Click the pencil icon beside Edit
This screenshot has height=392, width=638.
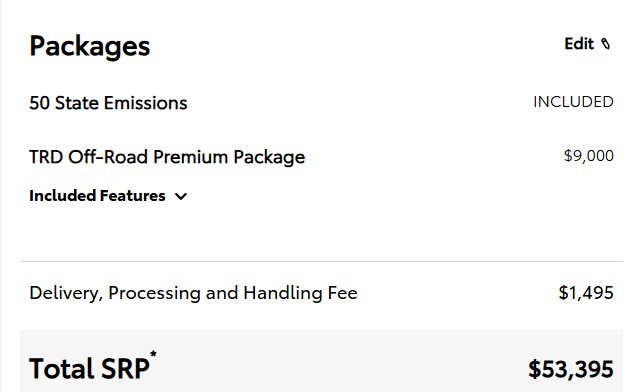tap(605, 44)
